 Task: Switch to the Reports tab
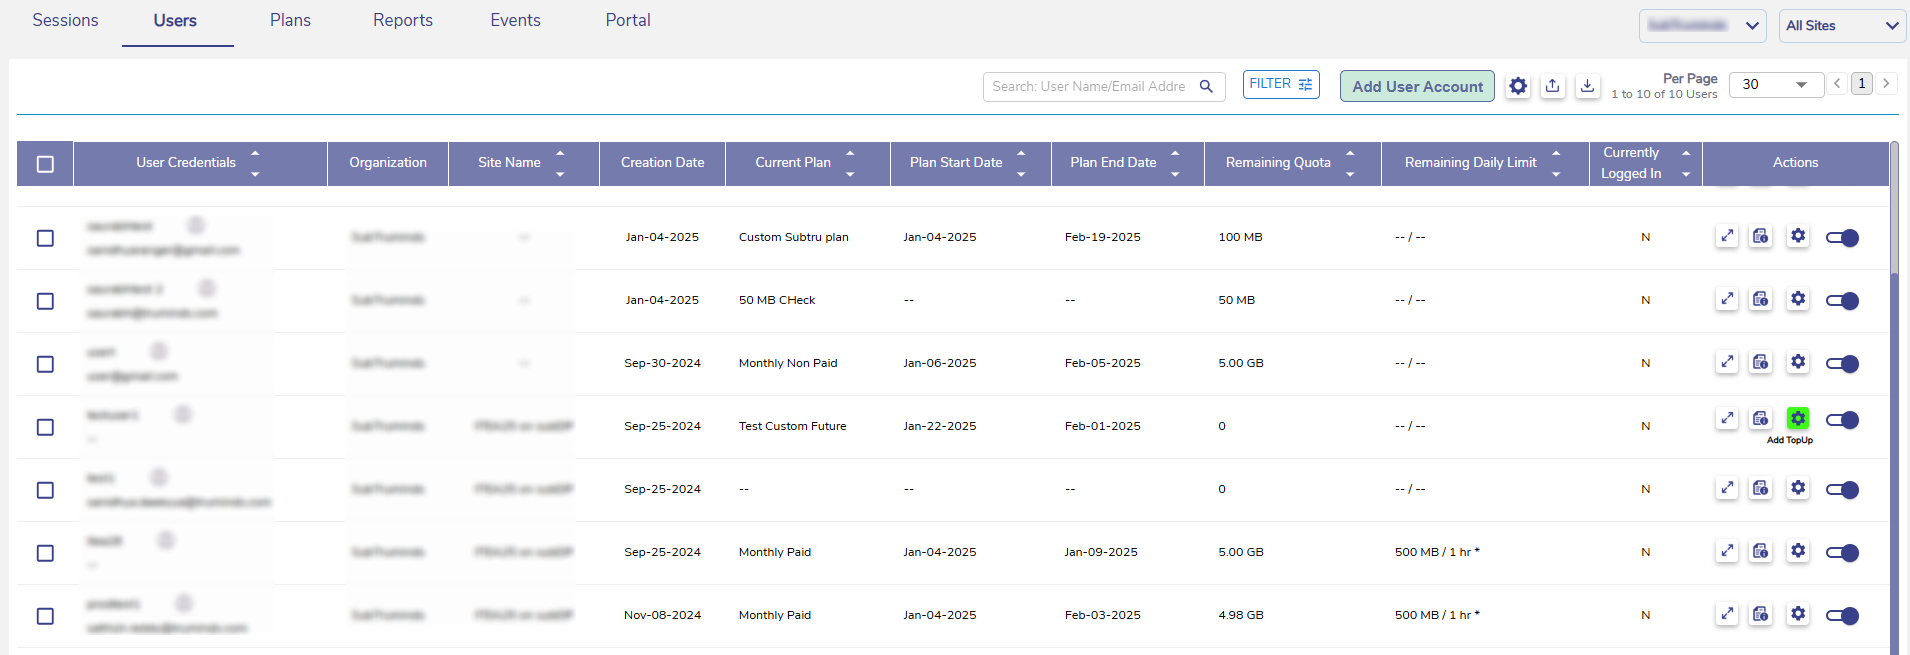(403, 21)
